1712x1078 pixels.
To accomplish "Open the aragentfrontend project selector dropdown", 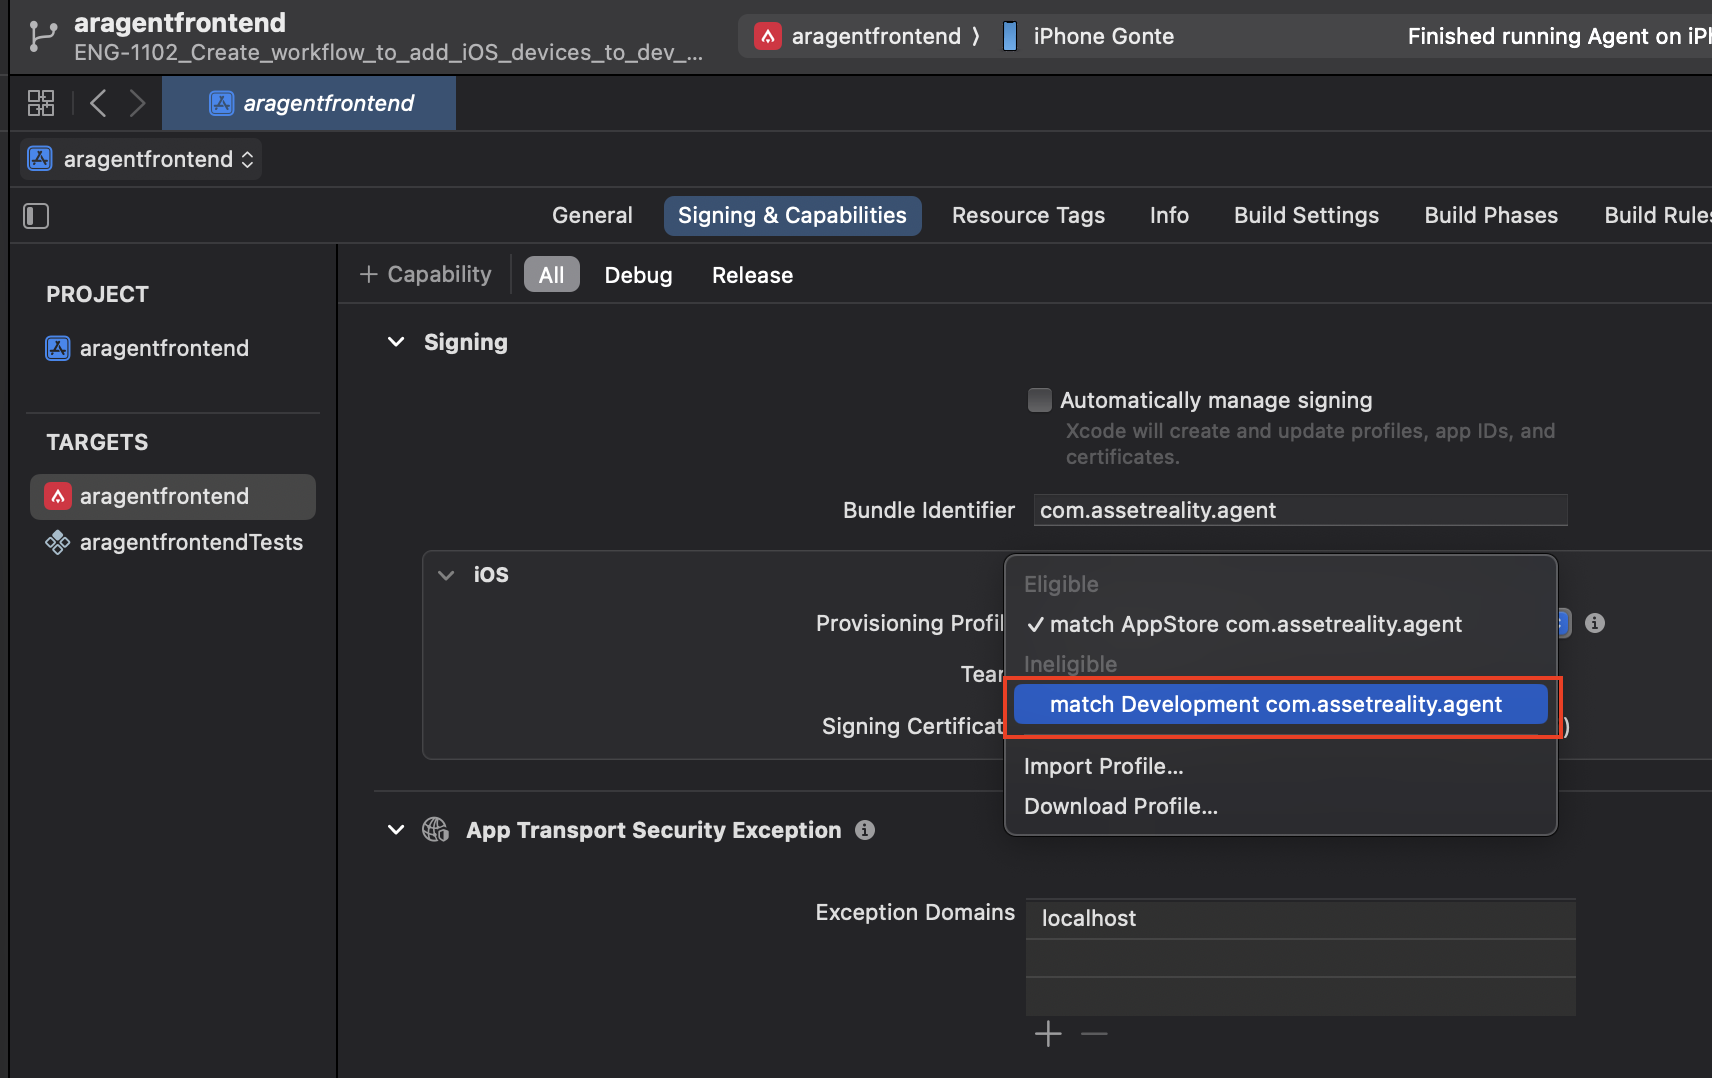I will 141,159.
